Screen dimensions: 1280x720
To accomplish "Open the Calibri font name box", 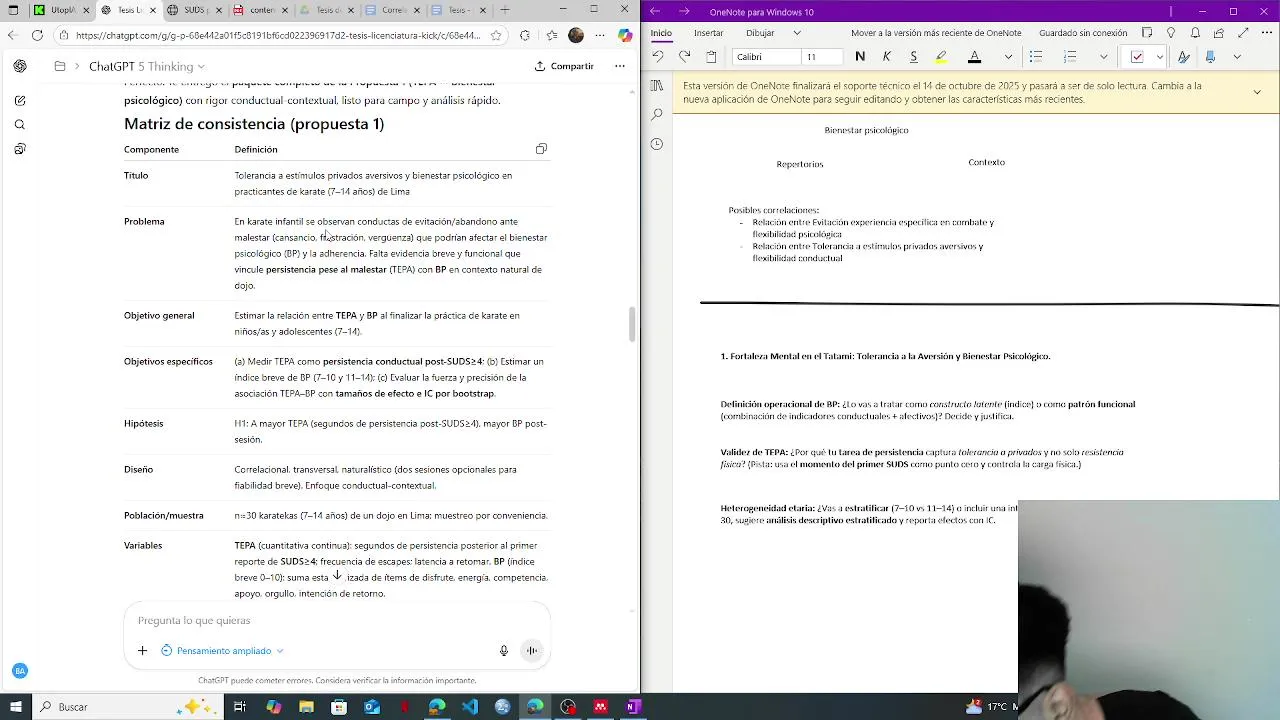I will pos(765,57).
